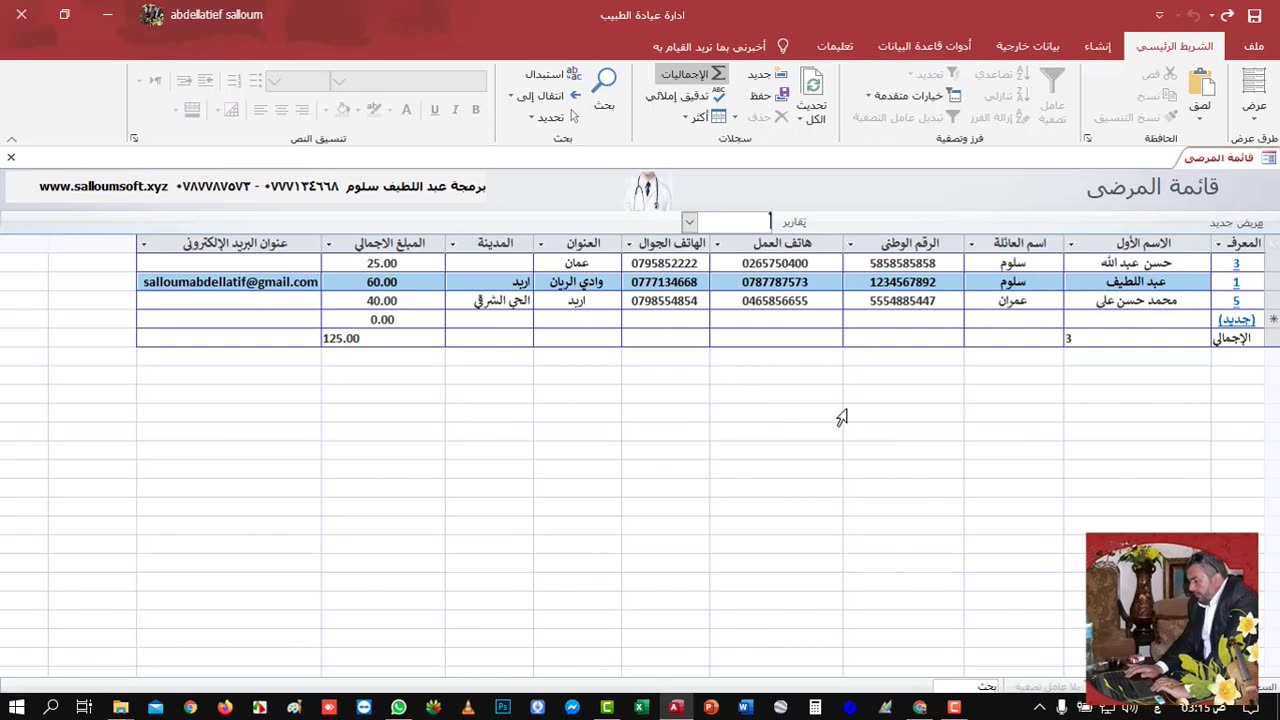
Task: Click Format Painter (نسخ التنسيق) icon
Action: point(1170,117)
